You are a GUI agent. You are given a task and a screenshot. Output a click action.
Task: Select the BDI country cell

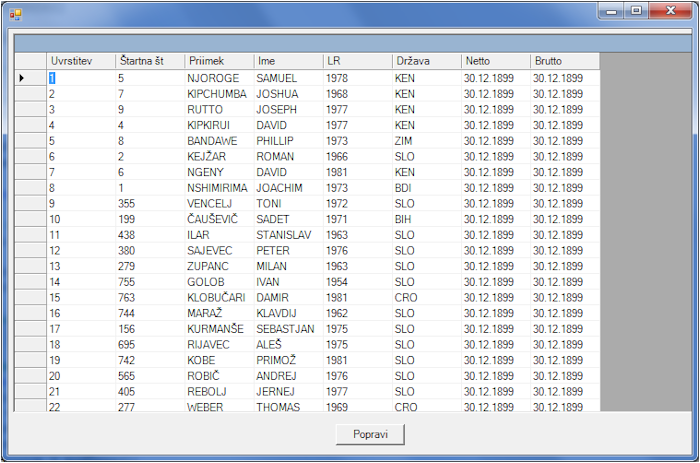click(x=425, y=188)
